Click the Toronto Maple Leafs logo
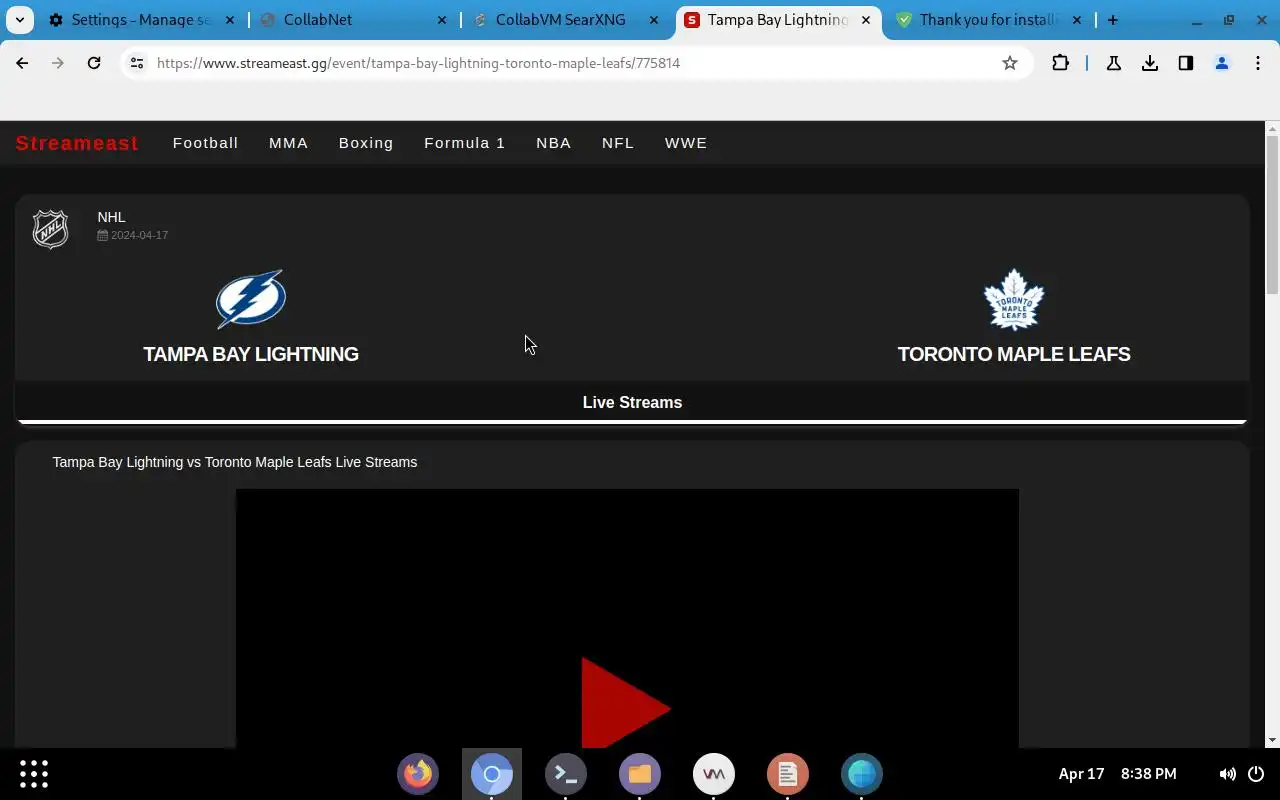This screenshot has width=1280, height=800. tap(1014, 299)
